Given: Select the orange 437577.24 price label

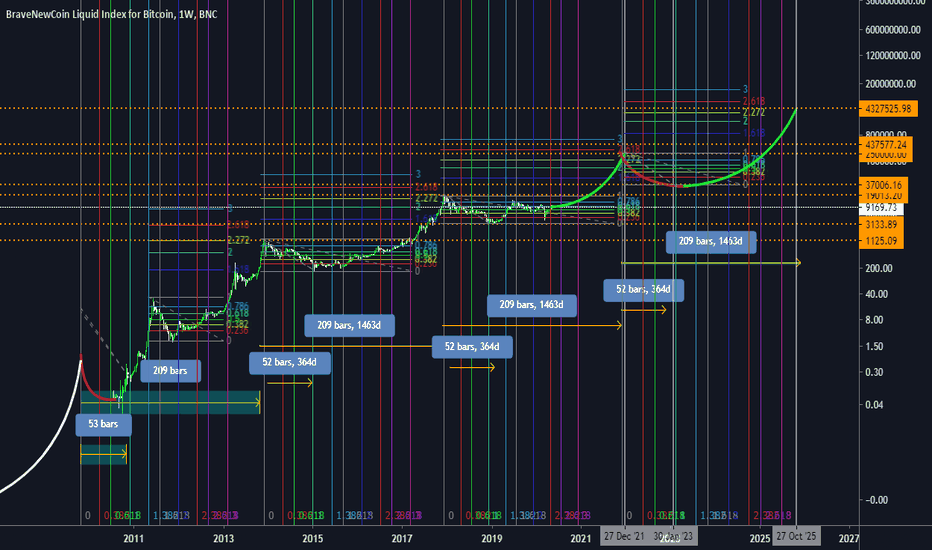Looking at the screenshot, I should [x=886, y=144].
